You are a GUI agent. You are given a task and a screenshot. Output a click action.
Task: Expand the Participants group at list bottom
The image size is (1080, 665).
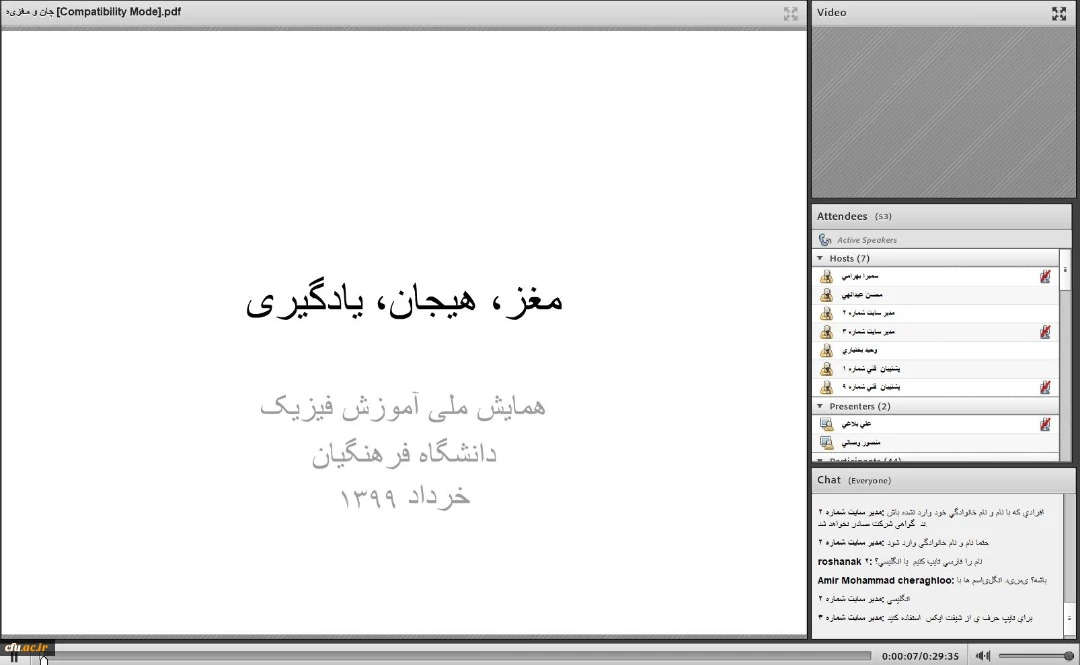821,460
